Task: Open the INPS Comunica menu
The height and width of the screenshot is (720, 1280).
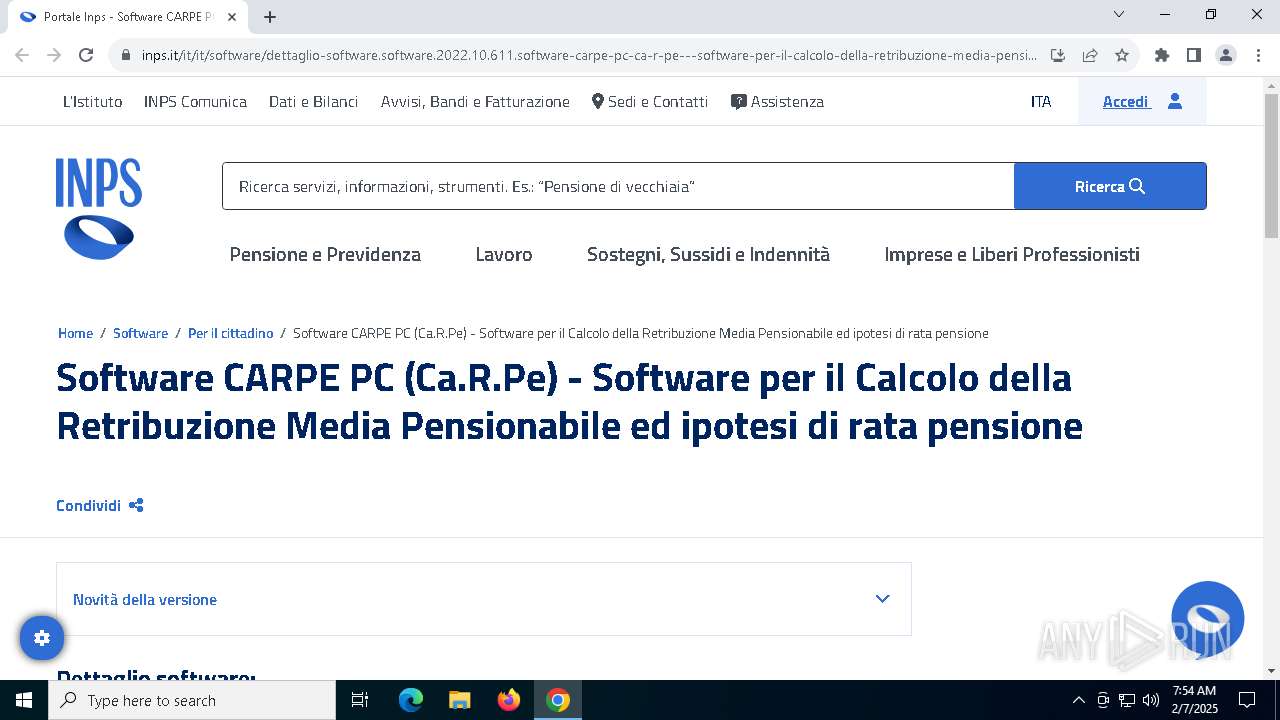Action: (x=195, y=101)
